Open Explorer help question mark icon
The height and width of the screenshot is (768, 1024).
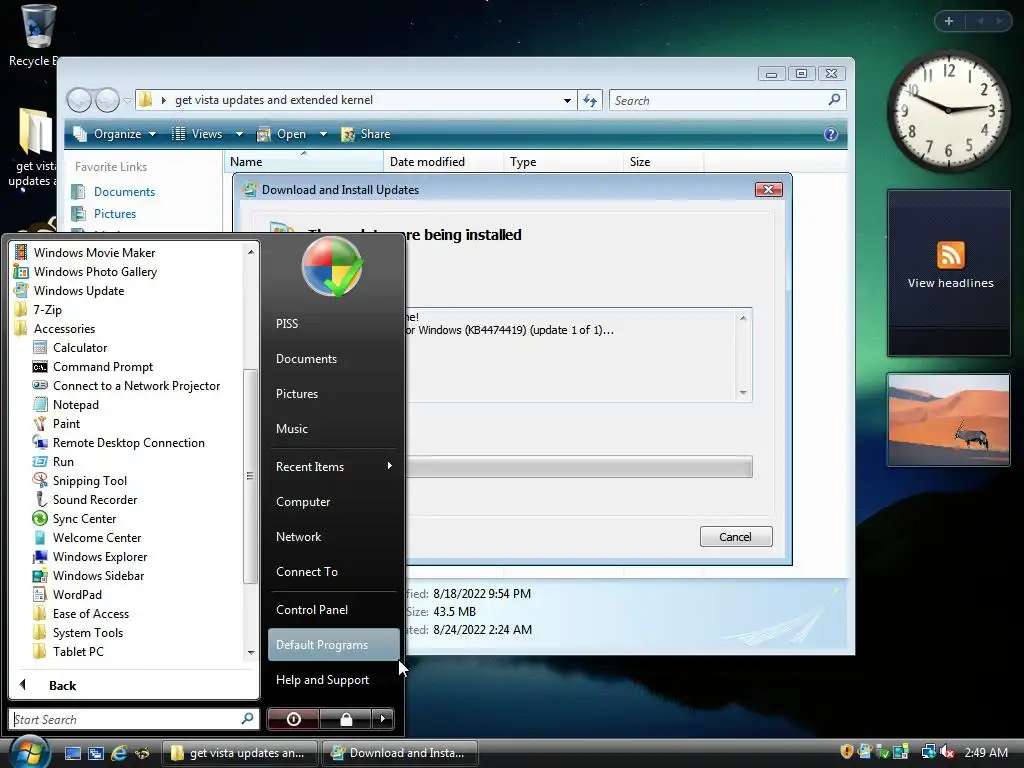[831, 134]
